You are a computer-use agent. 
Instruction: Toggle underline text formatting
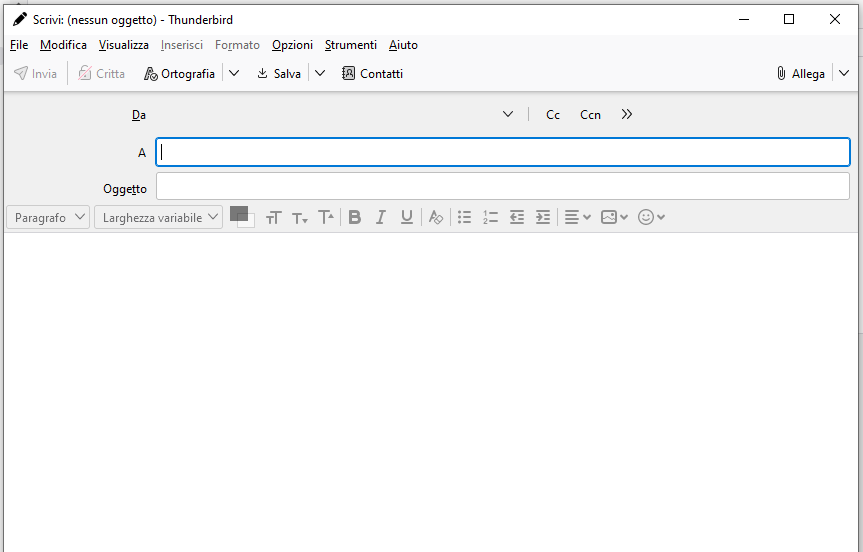click(407, 217)
